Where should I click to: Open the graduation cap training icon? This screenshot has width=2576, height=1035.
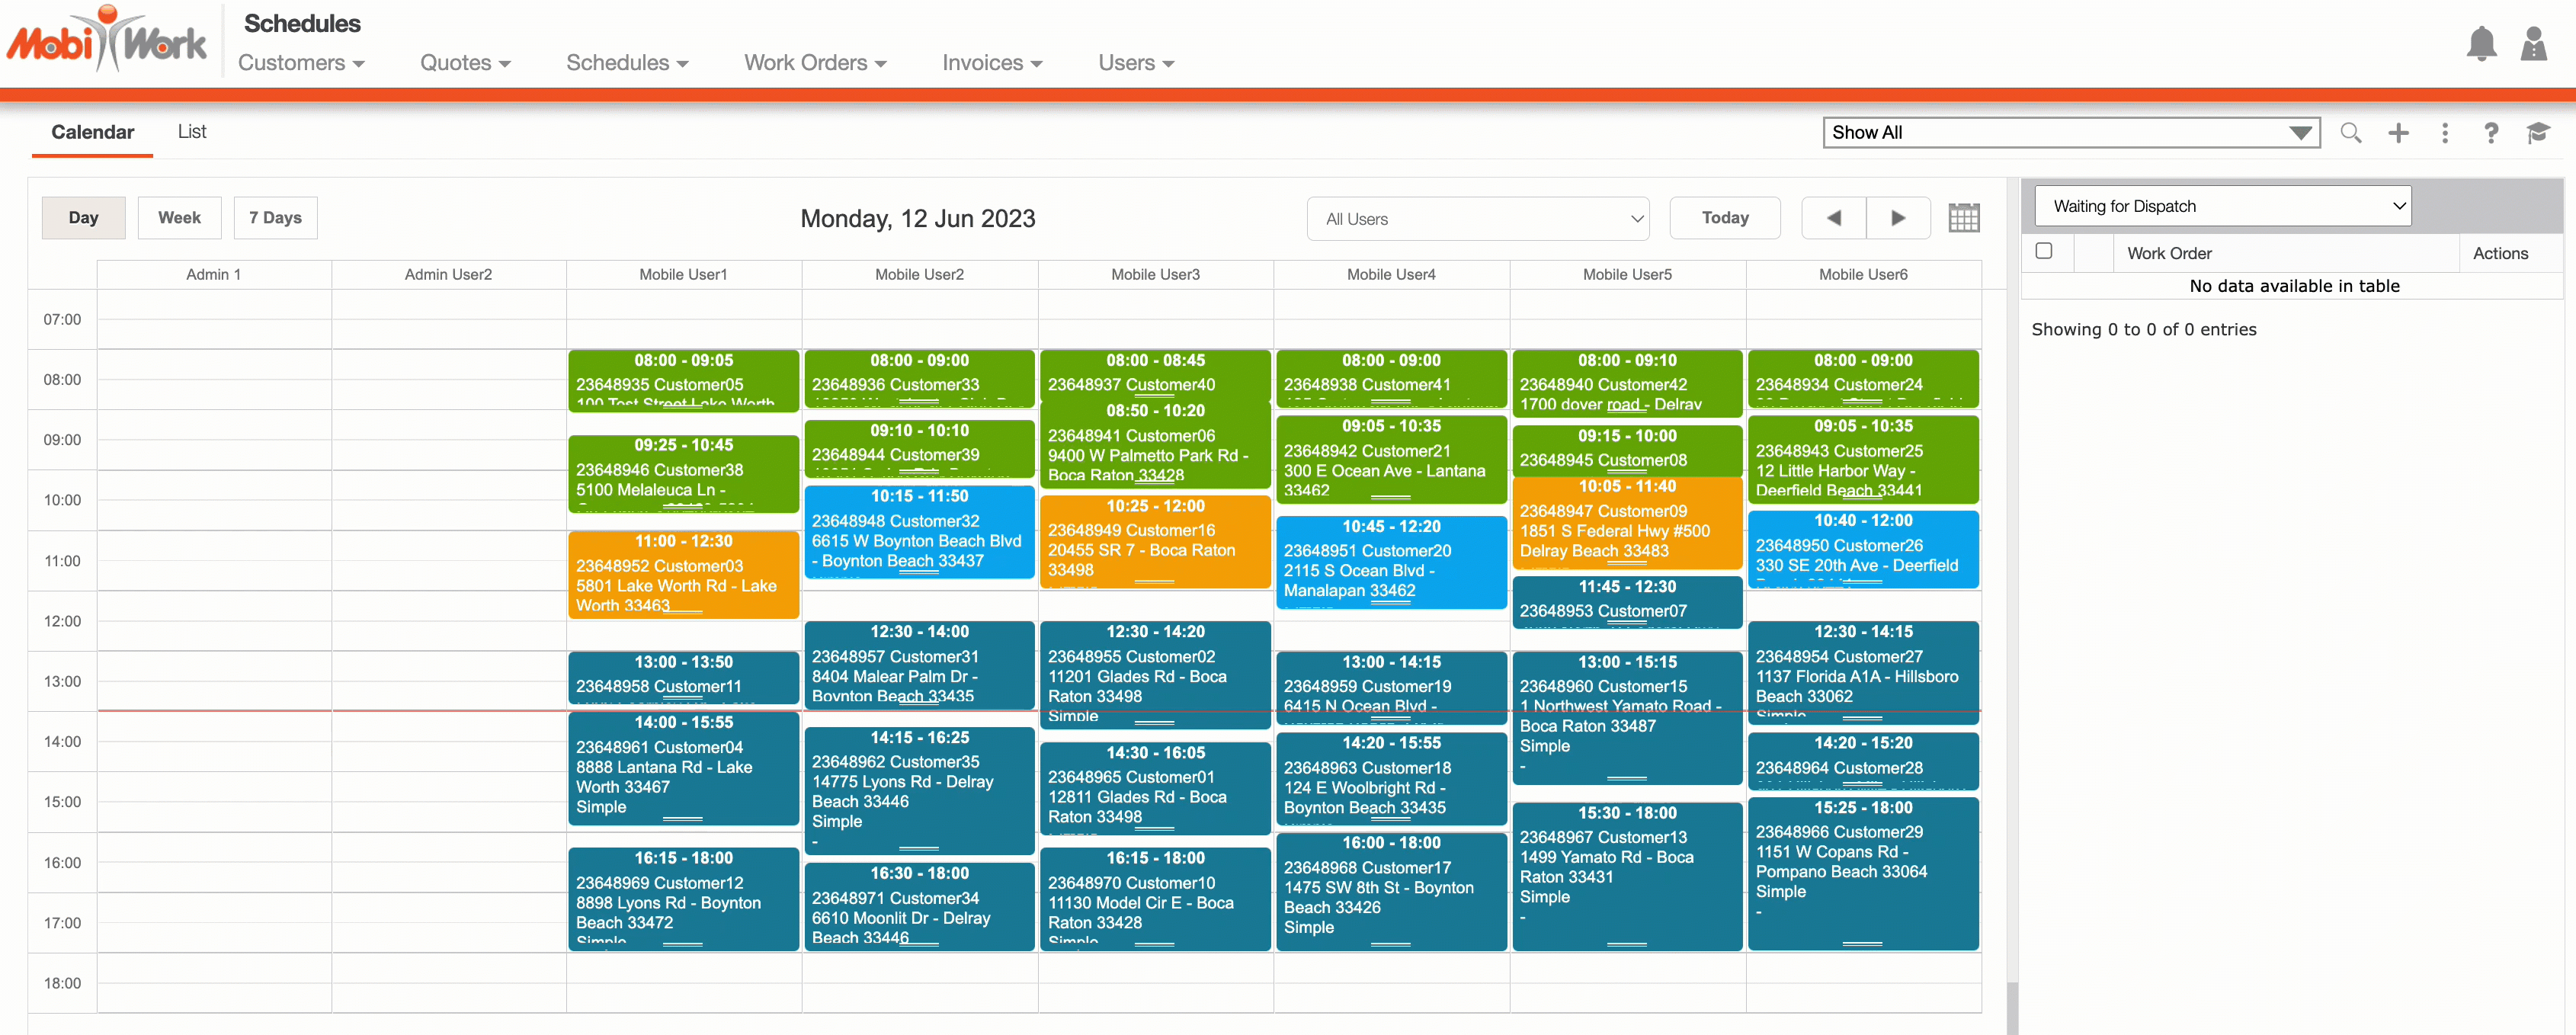coord(2537,133)
